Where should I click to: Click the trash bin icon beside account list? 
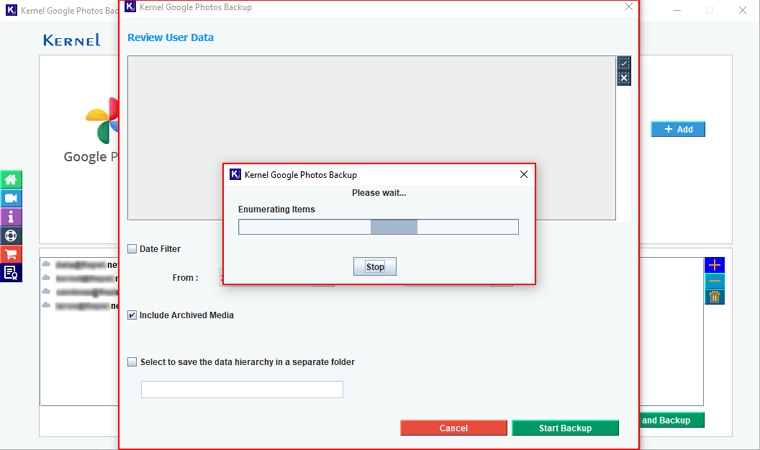(x=714, y=297)
